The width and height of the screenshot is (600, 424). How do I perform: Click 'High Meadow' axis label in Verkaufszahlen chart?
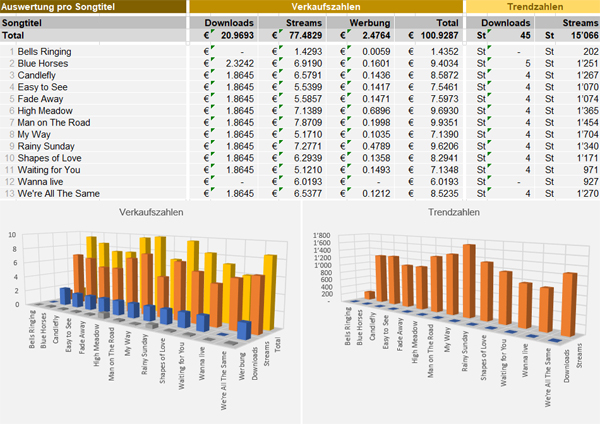pos(96,345)
